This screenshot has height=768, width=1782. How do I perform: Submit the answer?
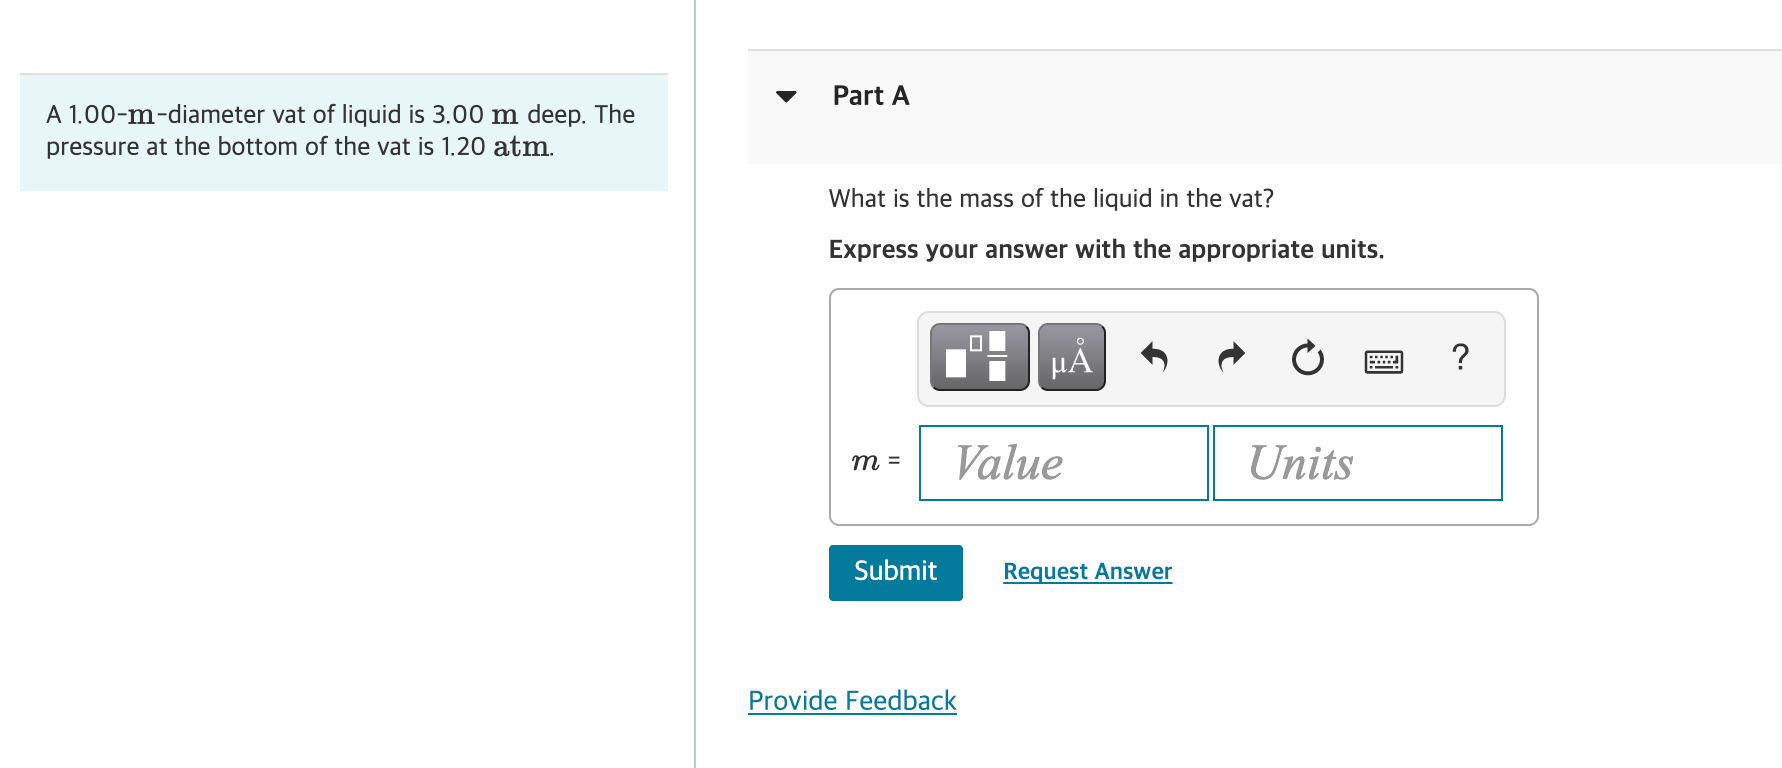894,572
